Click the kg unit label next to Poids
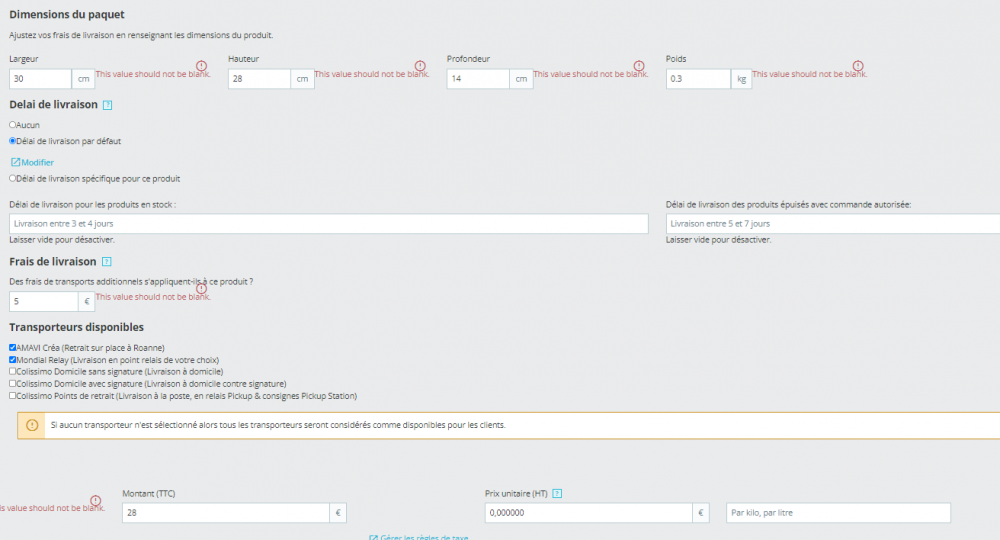This screenshot has height=540, width=1000. coord(741,79)
